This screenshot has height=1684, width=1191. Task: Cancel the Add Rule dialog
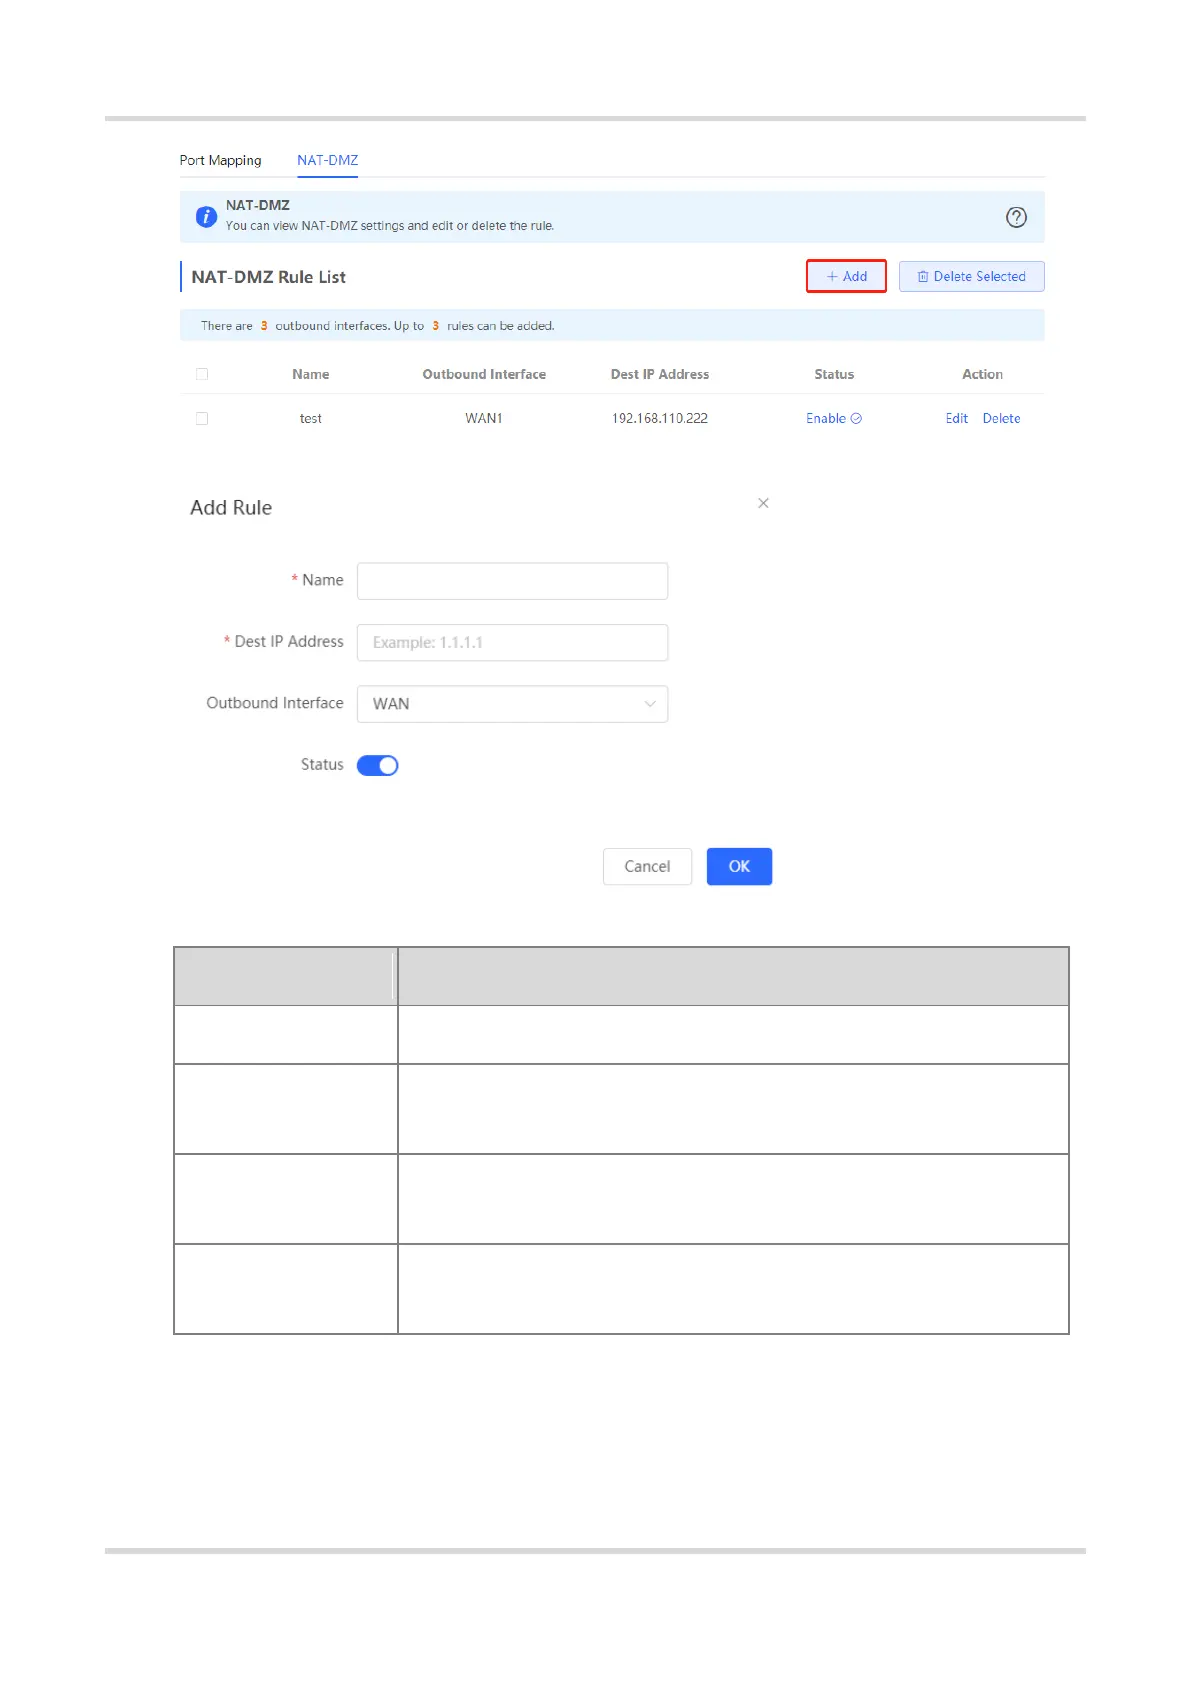pos(647,867)
